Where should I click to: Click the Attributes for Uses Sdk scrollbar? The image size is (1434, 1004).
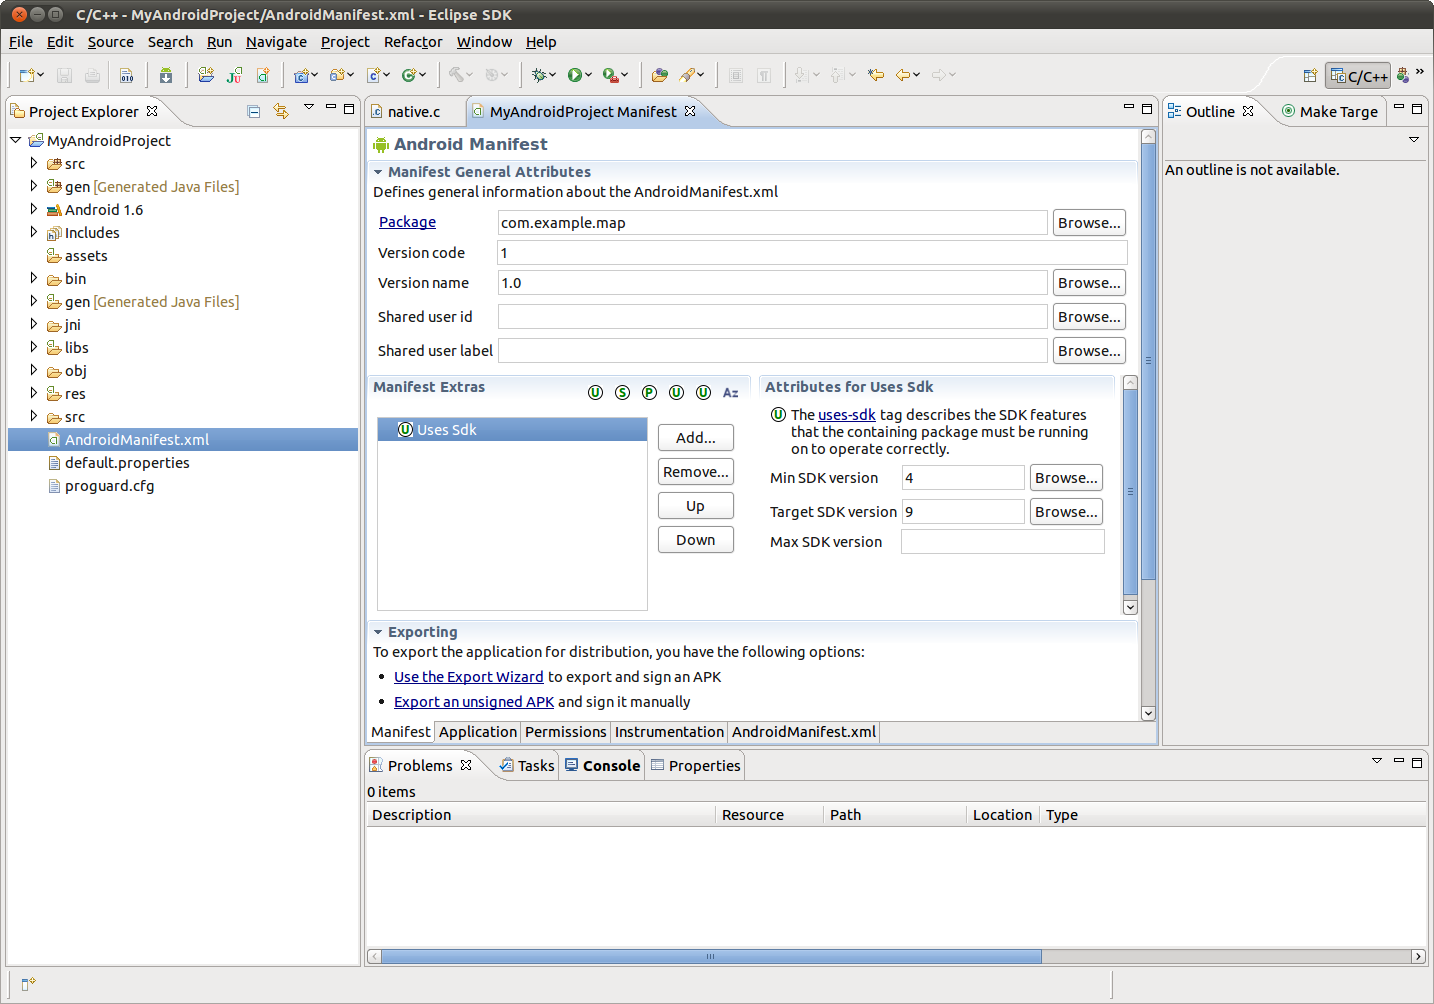coord(1130,491)
